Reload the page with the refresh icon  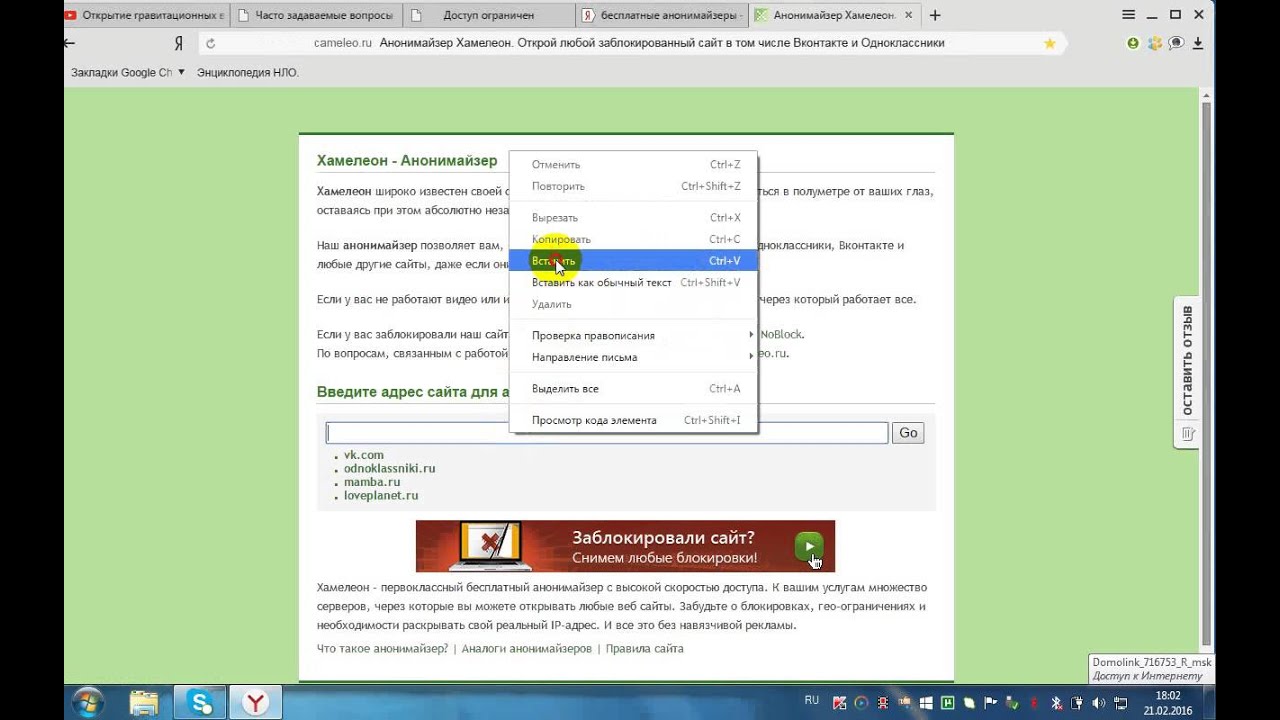click(x=210, y=44)
